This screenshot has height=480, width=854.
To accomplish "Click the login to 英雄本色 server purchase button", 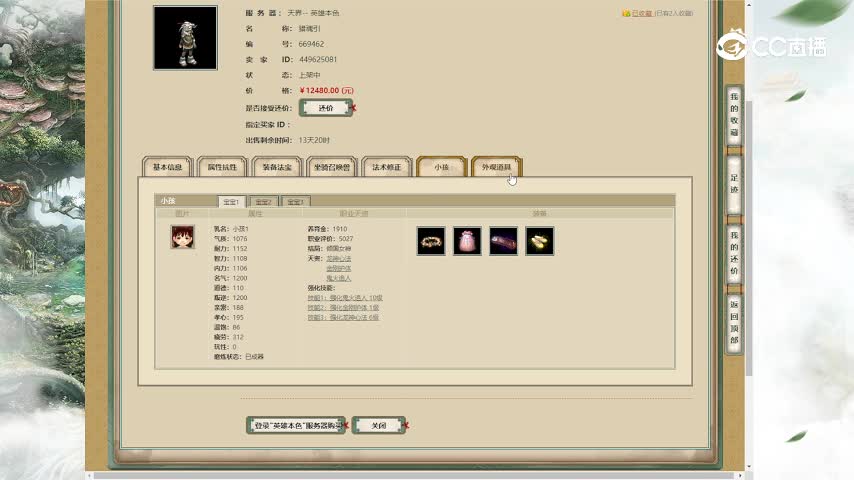I will tap(296, 426).
